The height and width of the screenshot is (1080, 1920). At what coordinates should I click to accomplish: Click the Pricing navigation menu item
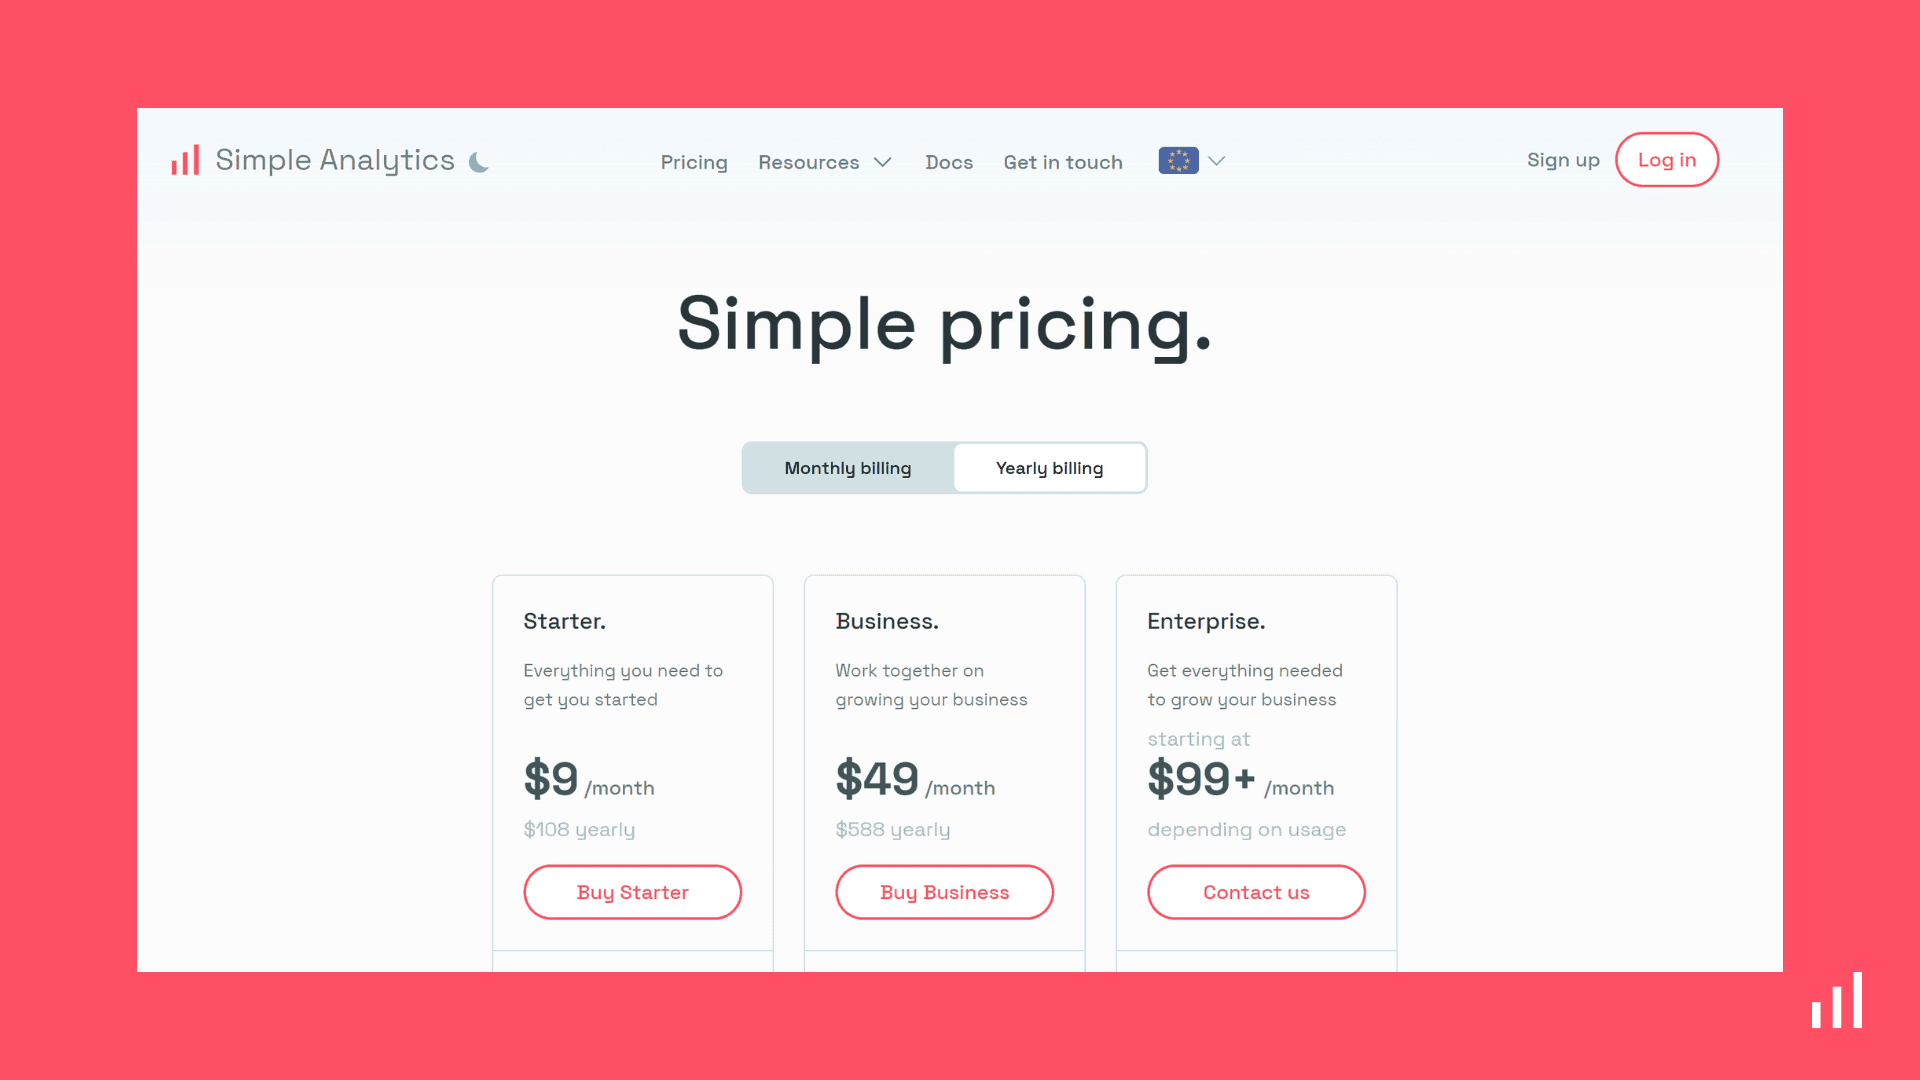pyautogui.click(x=694, y=161)
